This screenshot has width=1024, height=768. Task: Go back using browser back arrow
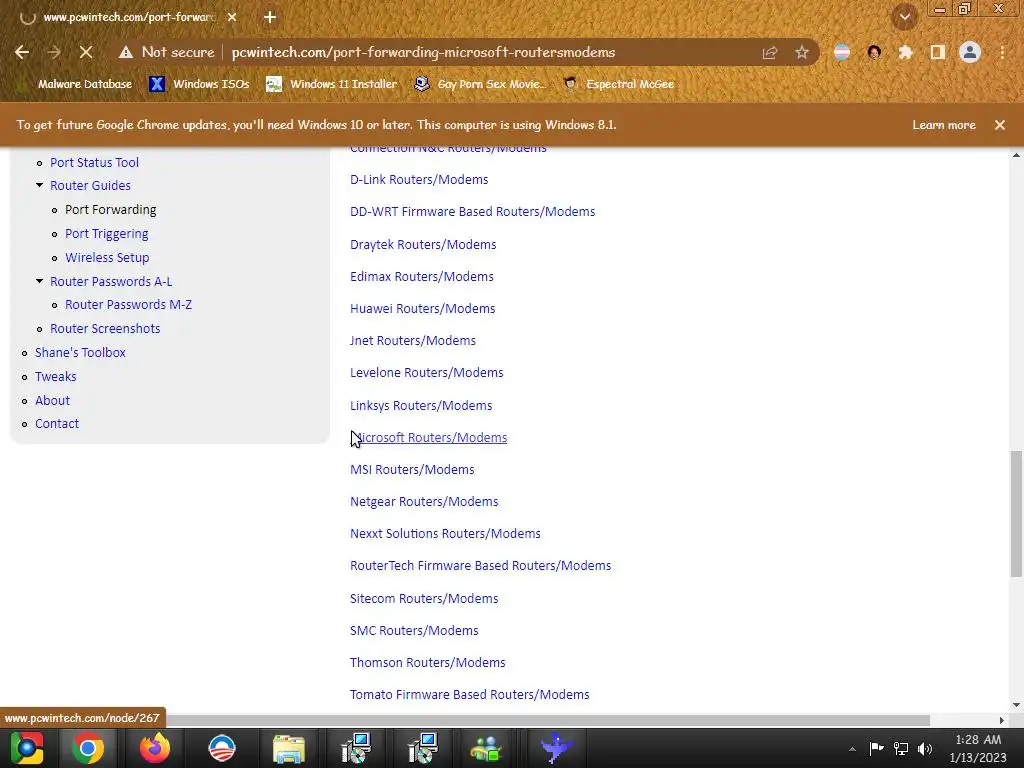(22, 52)
